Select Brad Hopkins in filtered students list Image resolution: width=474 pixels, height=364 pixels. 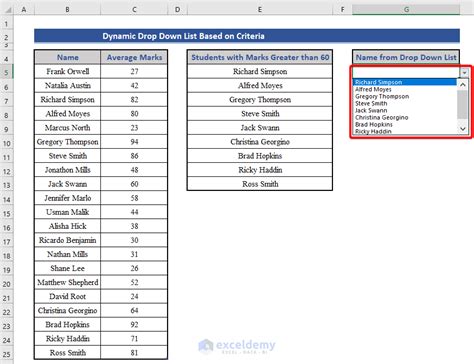(260, 156)
